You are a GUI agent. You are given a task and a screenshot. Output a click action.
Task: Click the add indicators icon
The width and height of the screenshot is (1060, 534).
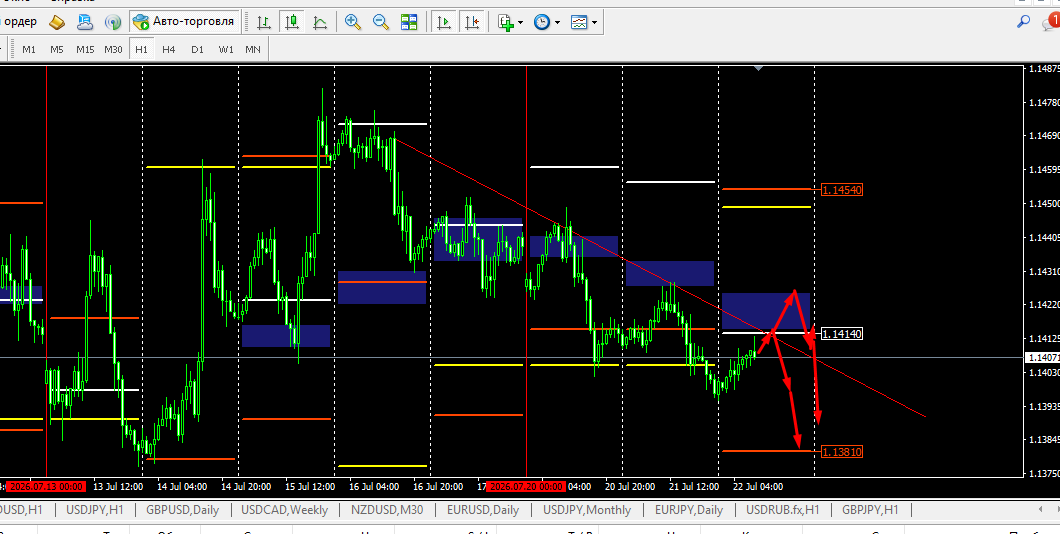[506, 22]
